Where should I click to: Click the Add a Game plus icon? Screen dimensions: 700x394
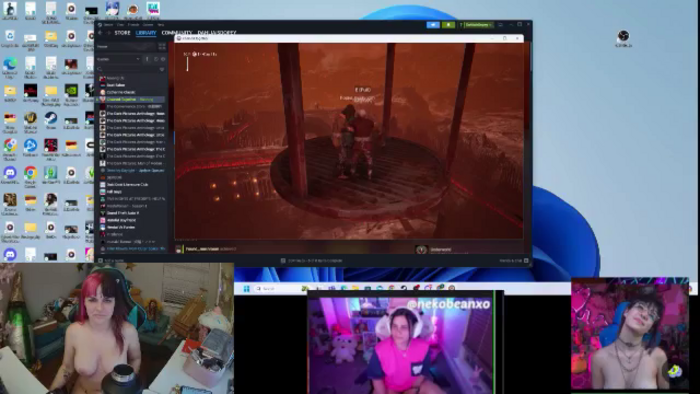(100, 261)
